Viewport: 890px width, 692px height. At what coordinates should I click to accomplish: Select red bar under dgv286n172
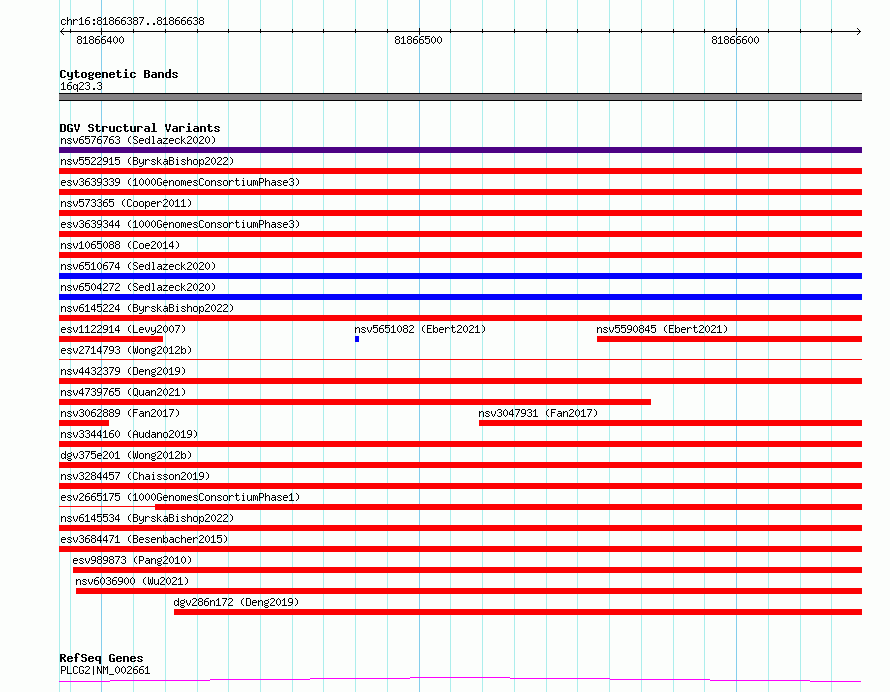[518, 612]
